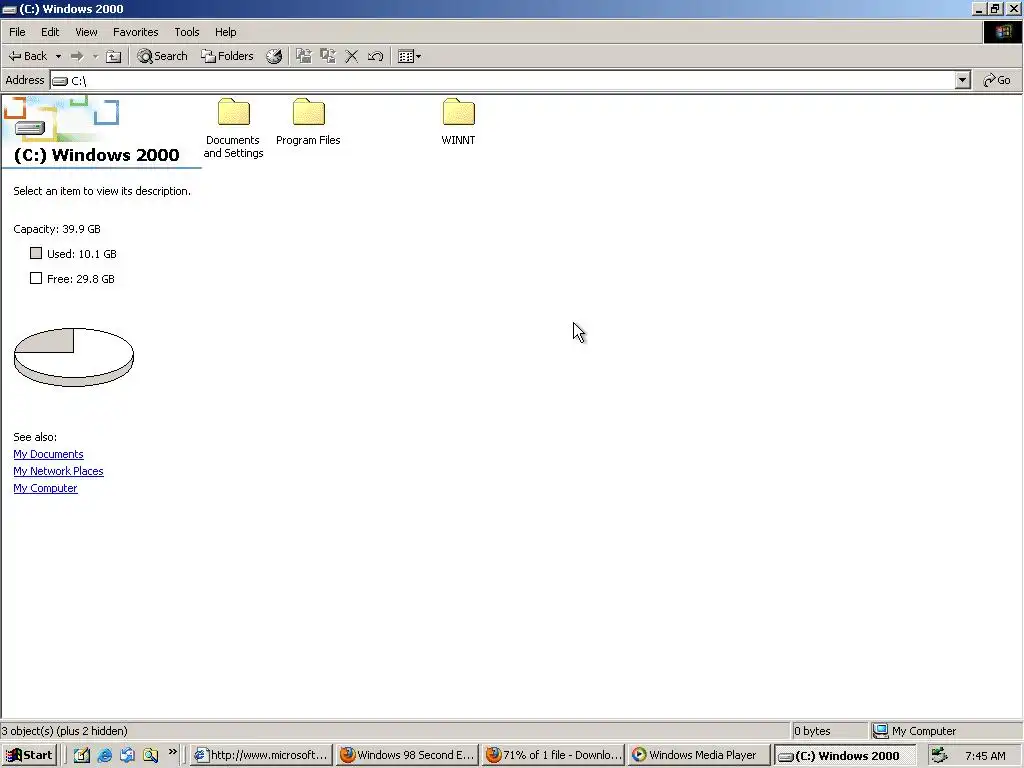The width and height of the screenshot is (1024, 768).
Task: Click the Address label text
Action: tap(25, 80)
